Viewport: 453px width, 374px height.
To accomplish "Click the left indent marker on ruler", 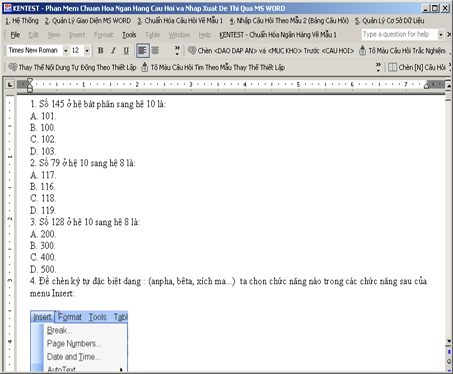I will [30, 89].
